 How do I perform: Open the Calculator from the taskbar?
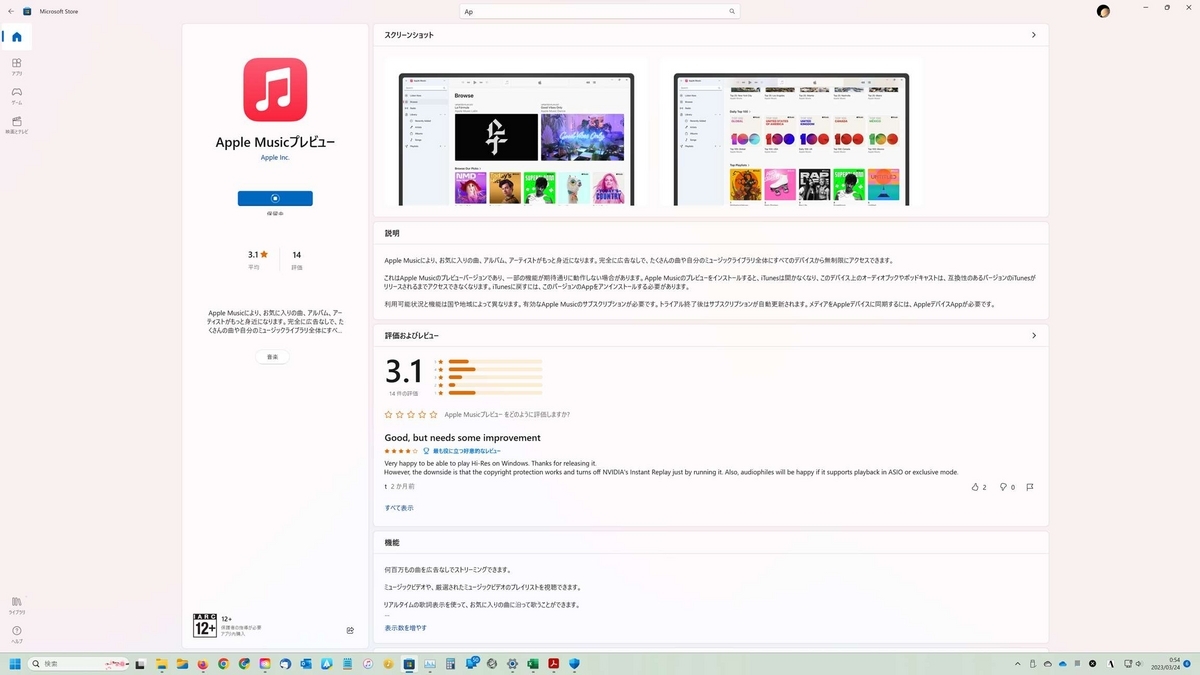coord(450,663)
